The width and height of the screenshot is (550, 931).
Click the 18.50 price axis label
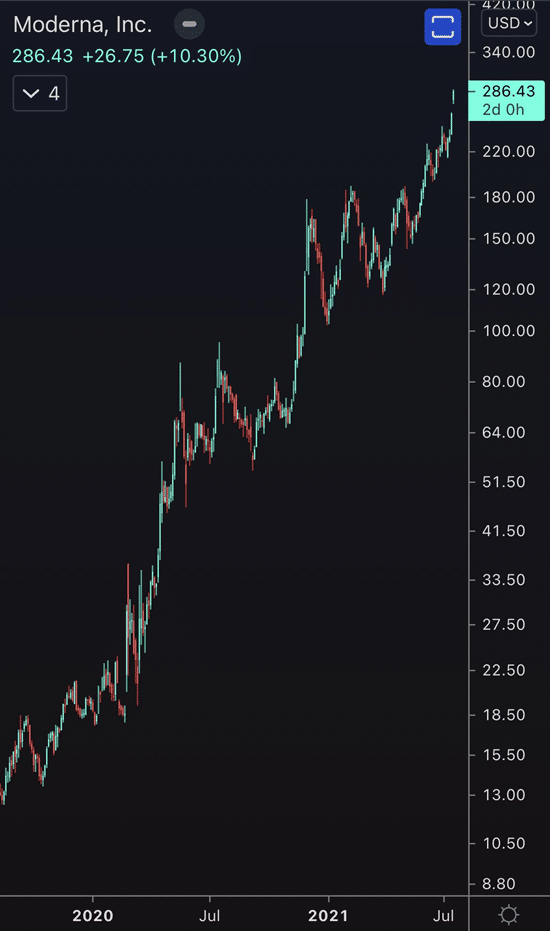[504, 715]
